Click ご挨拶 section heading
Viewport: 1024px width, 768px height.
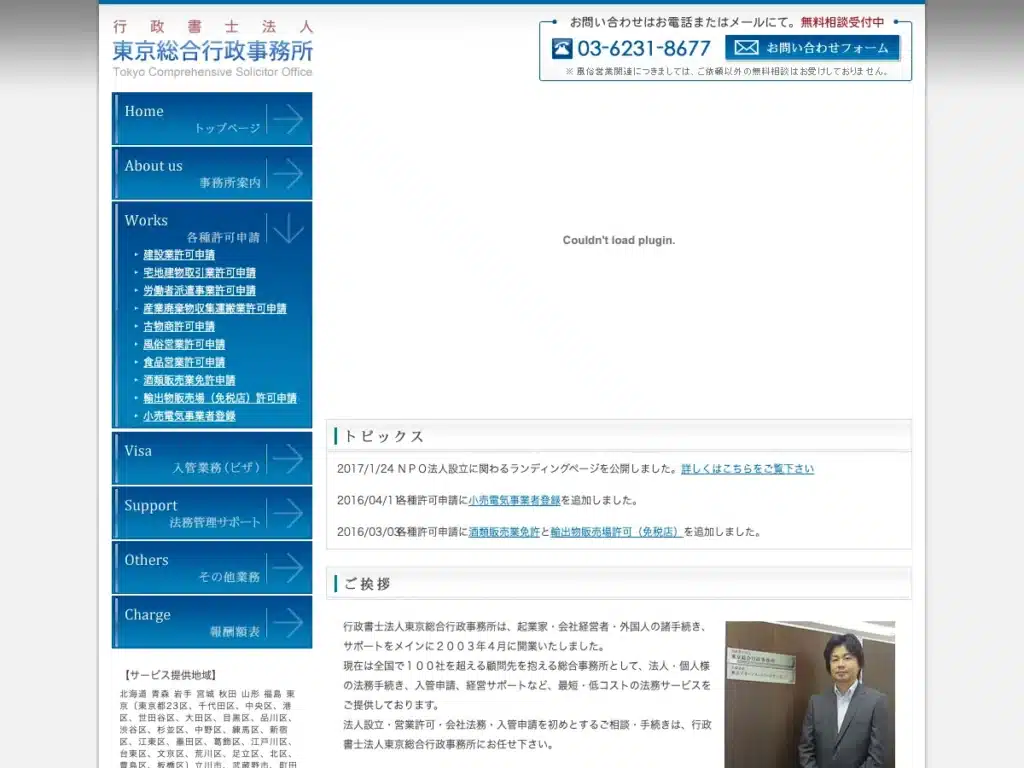[367, 584]
